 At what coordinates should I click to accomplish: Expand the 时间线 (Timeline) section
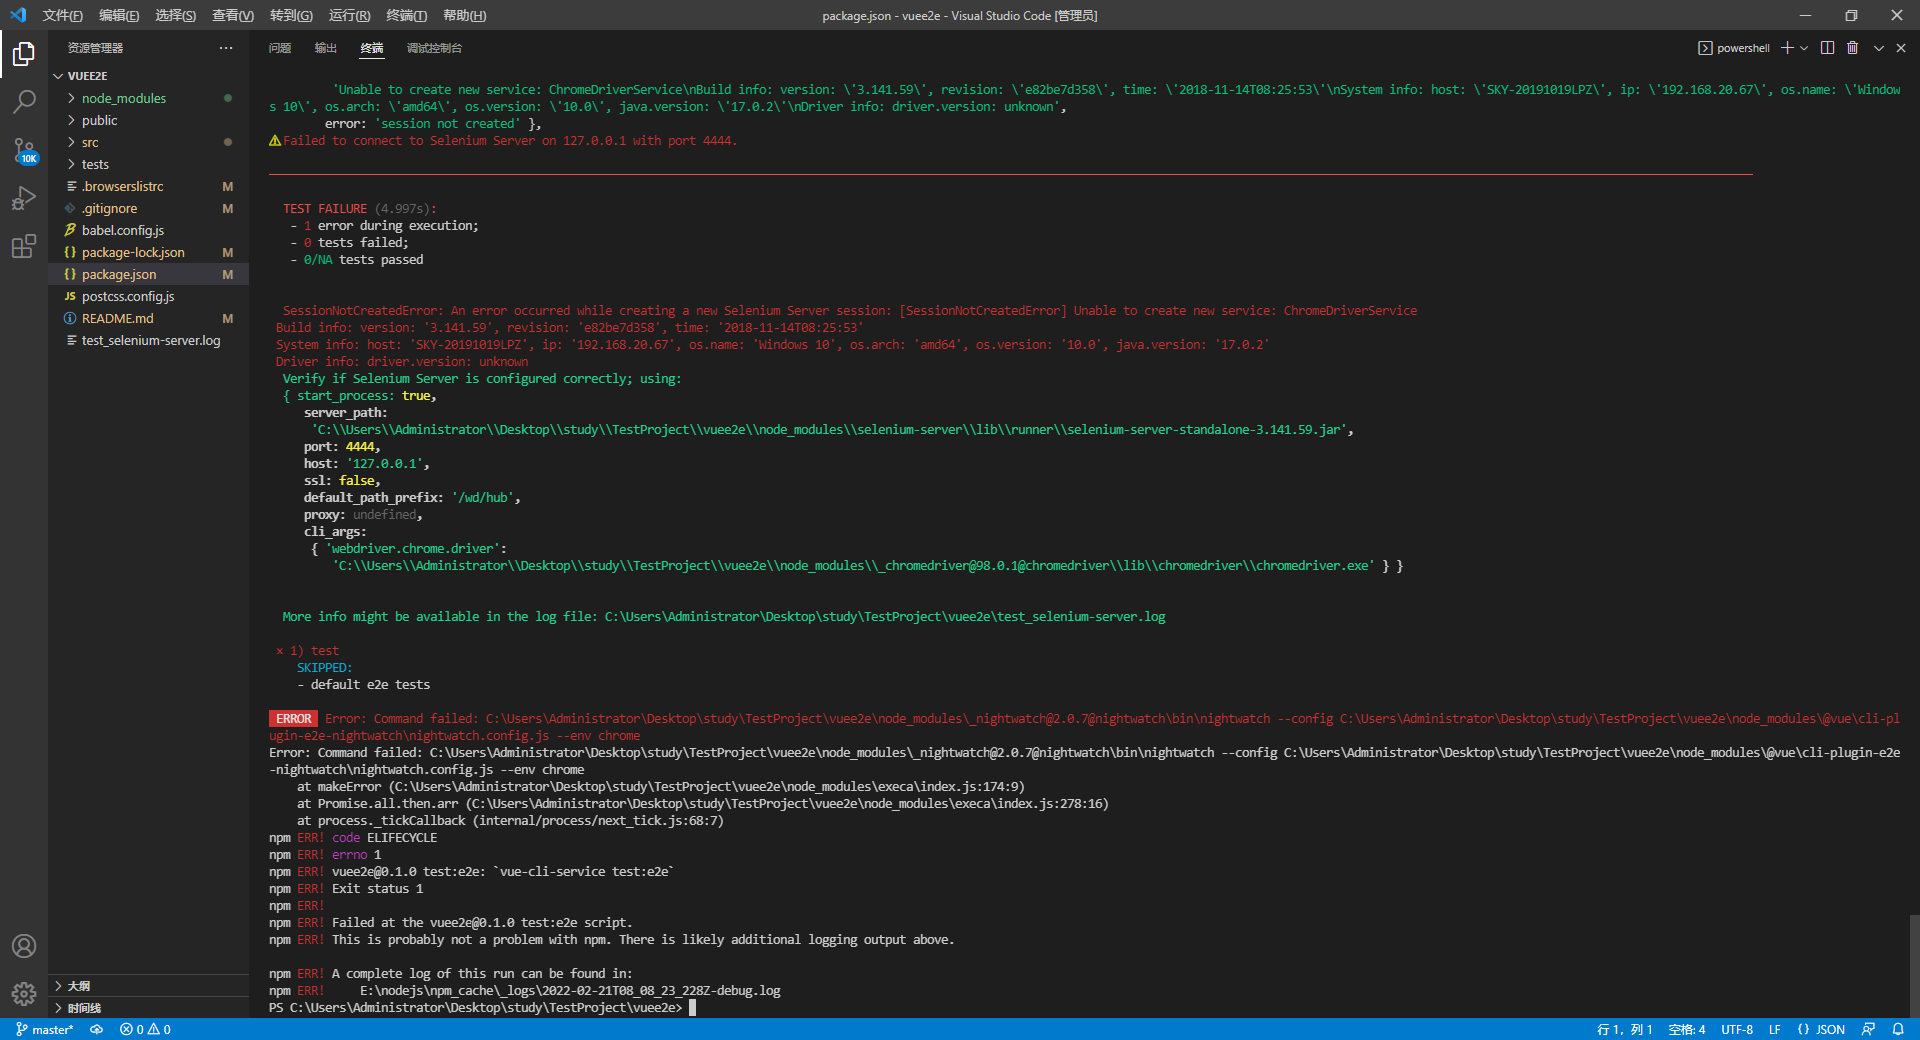[148, 1008]
